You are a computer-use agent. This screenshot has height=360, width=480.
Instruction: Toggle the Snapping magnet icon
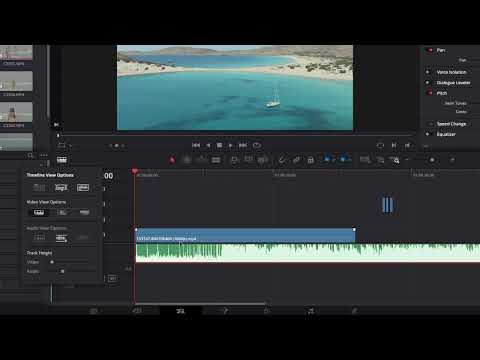[x=282, y=160]
